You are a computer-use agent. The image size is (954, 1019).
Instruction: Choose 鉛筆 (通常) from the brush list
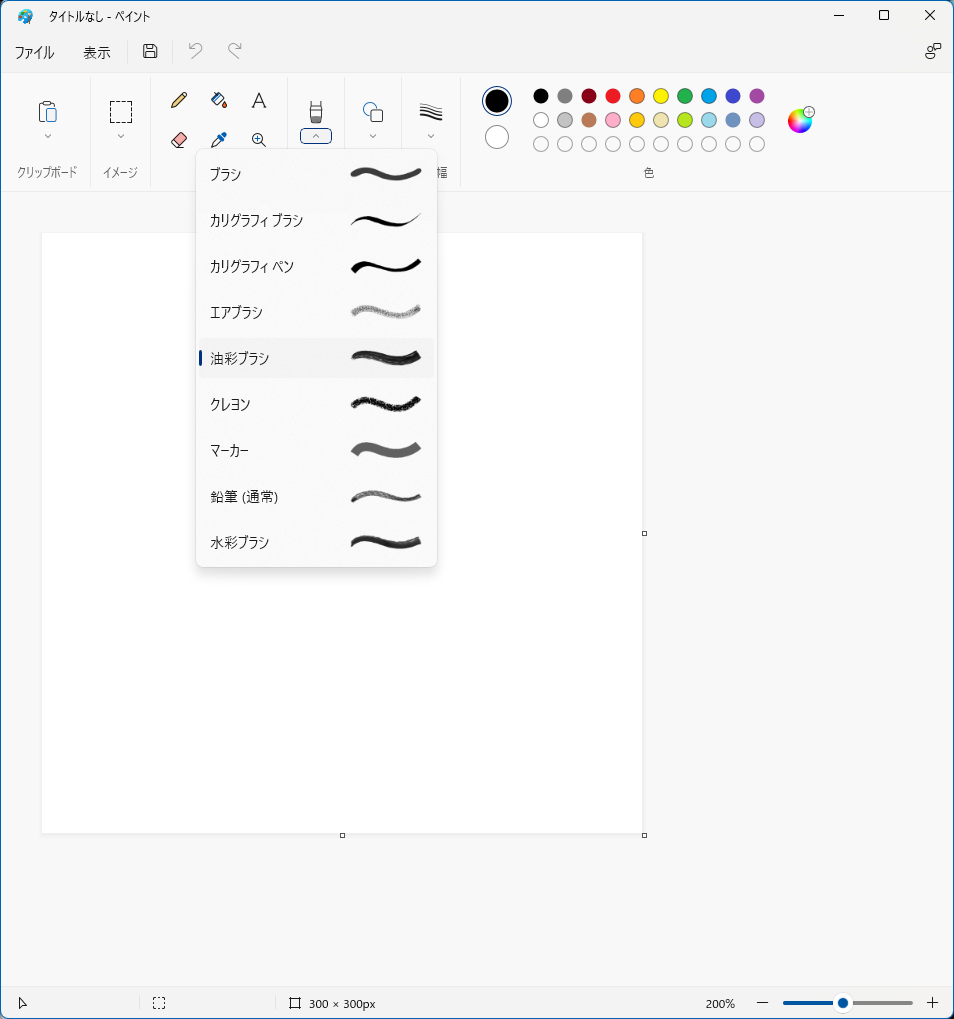click(x=316, y=497)
